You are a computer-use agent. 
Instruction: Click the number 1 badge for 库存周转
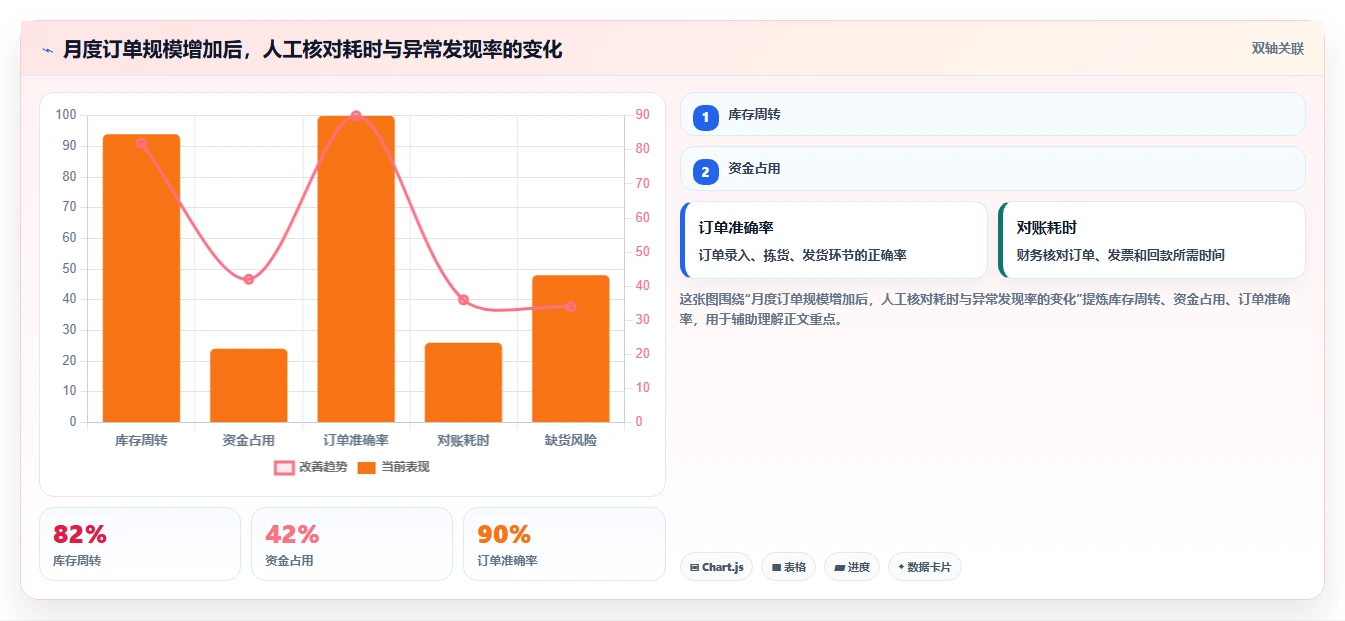[x=705, y=117]
